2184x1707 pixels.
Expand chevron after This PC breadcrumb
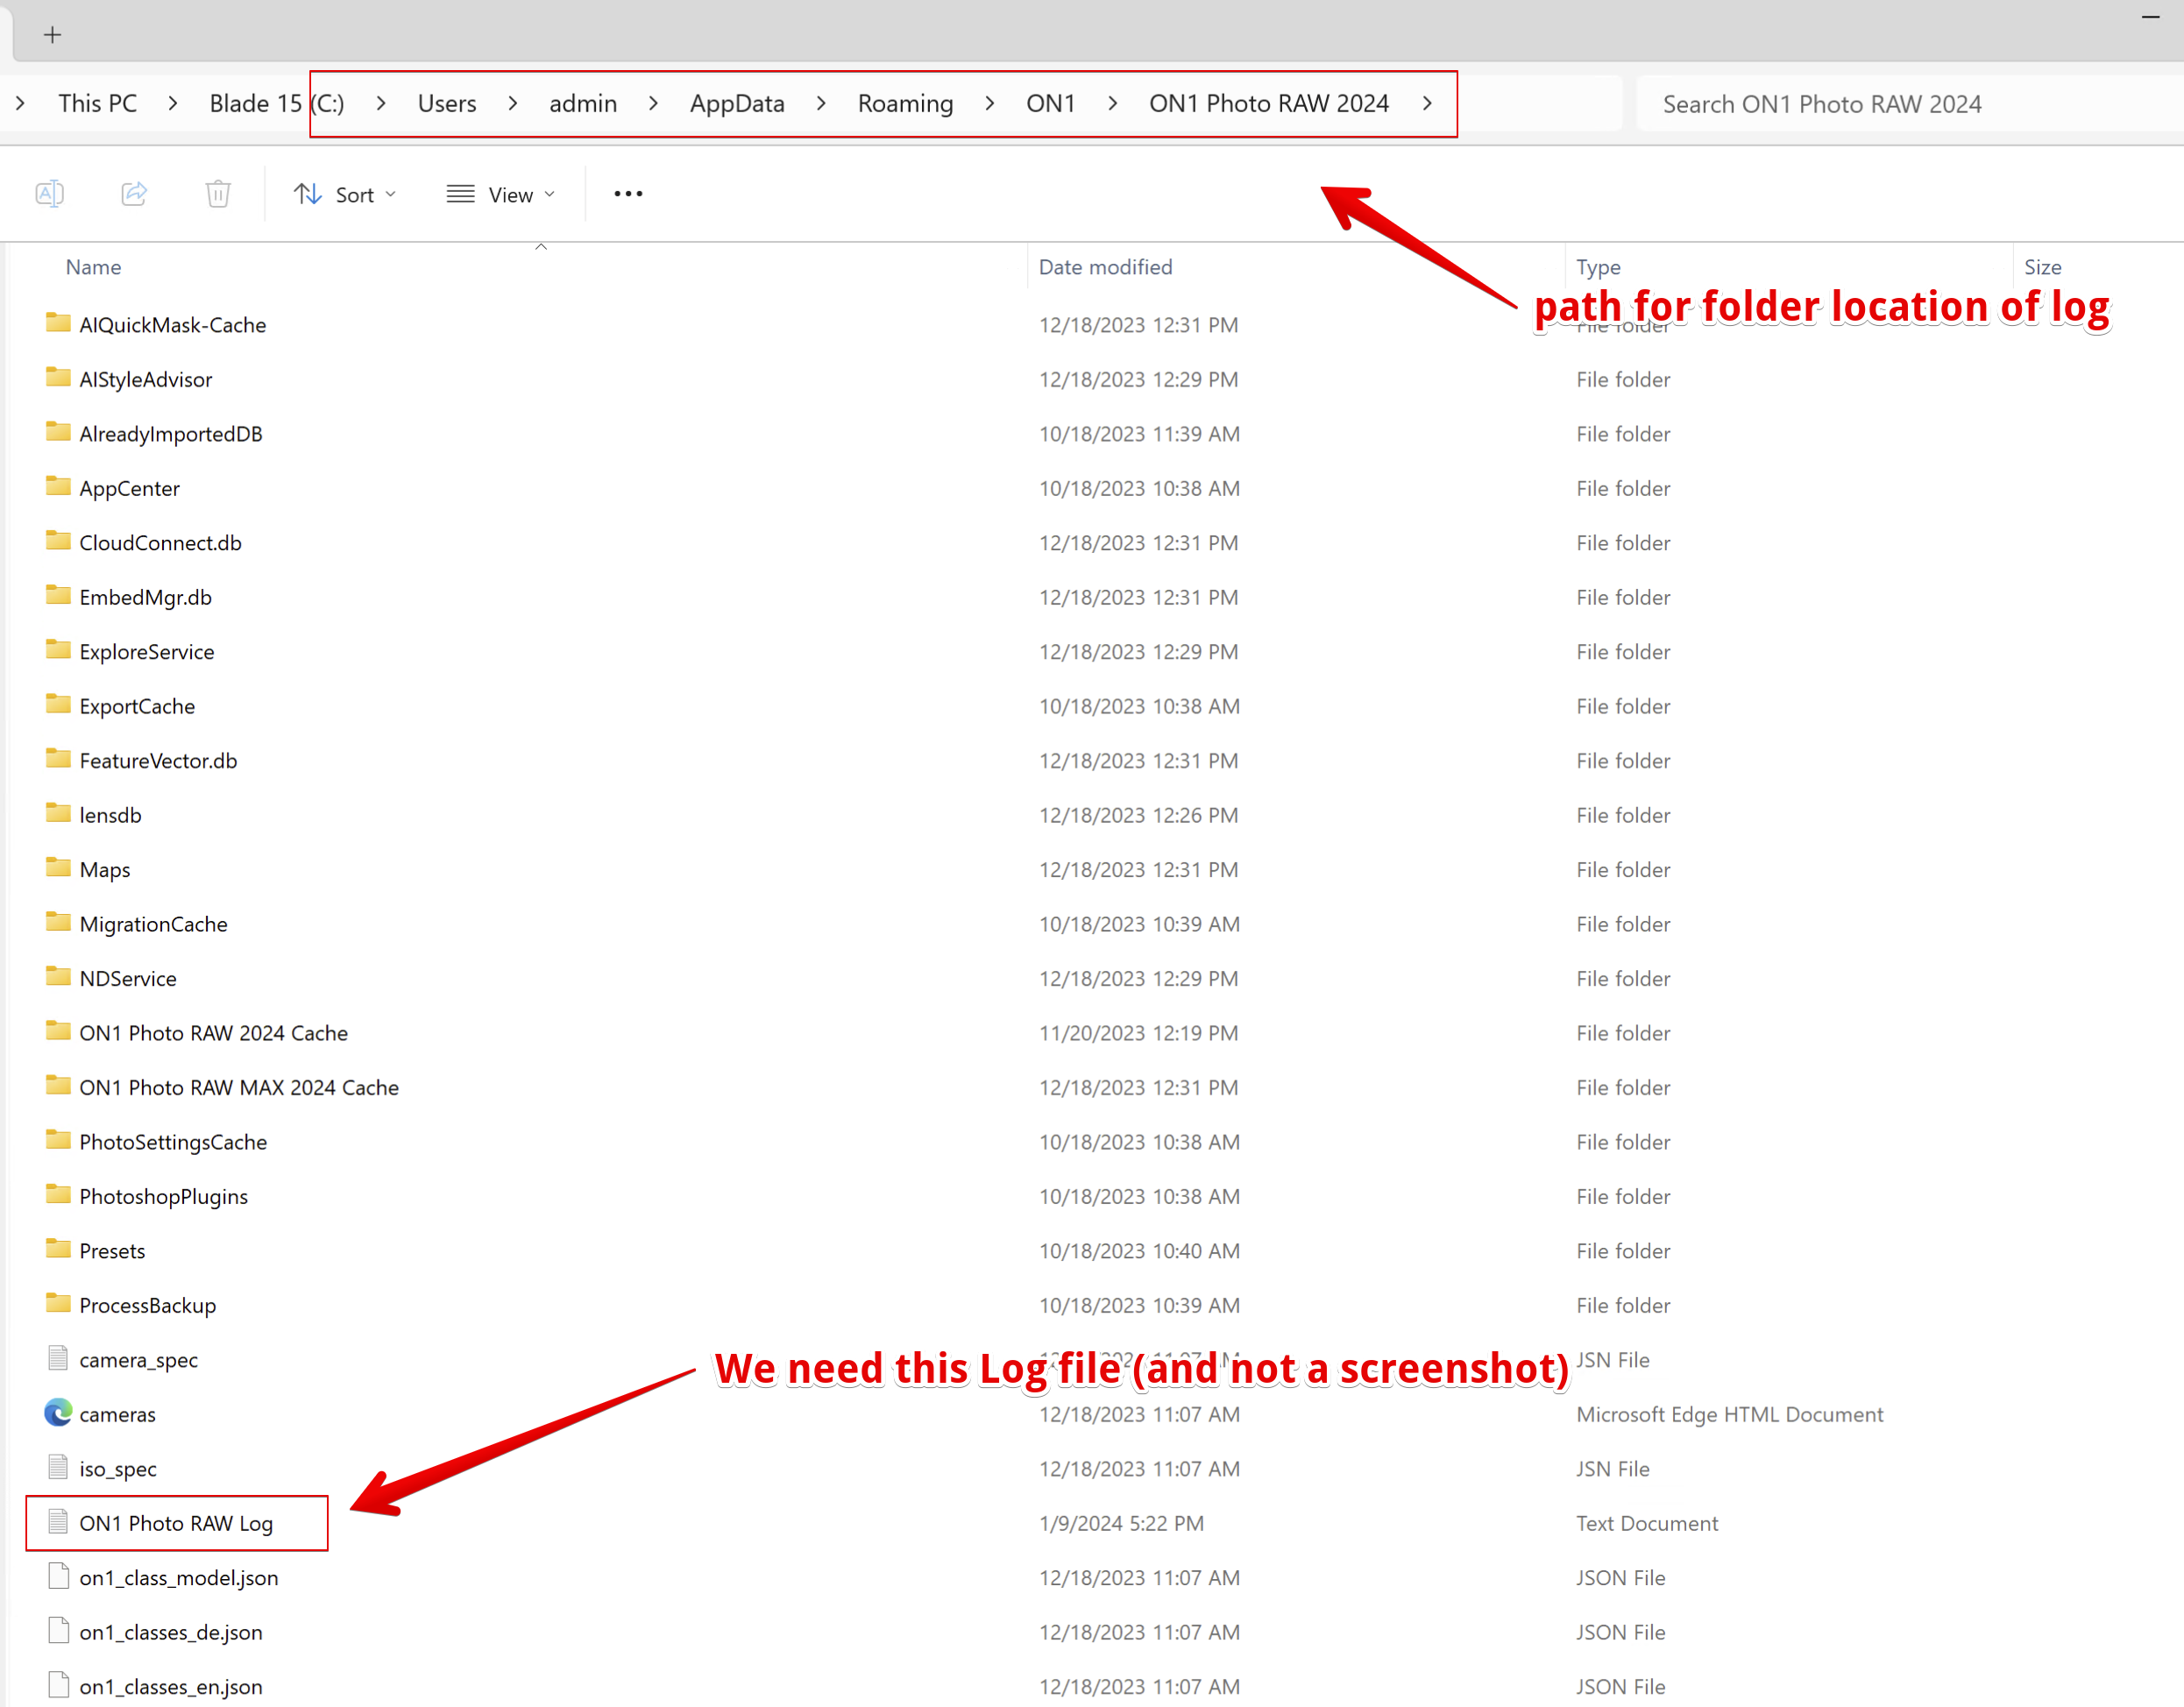point(173,104)
